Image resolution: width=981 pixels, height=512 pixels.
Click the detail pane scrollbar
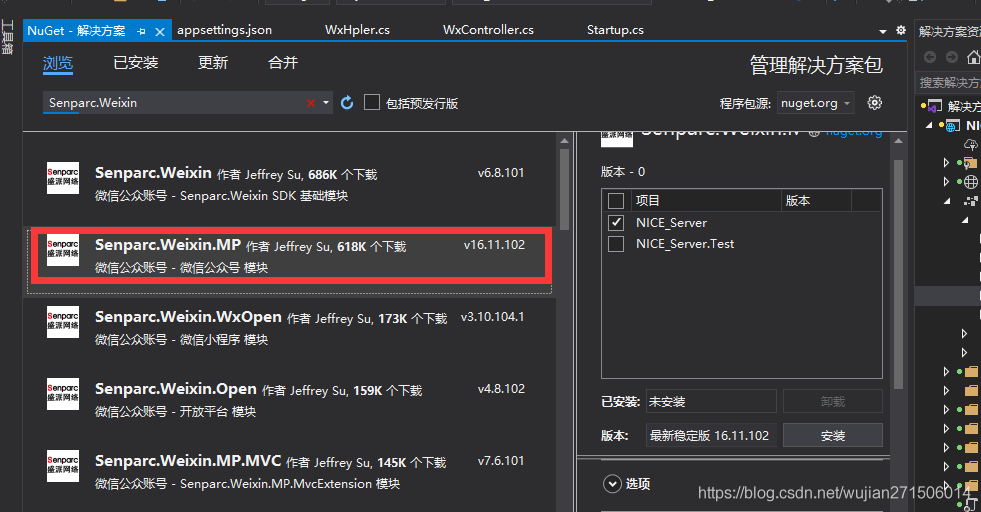898,274
